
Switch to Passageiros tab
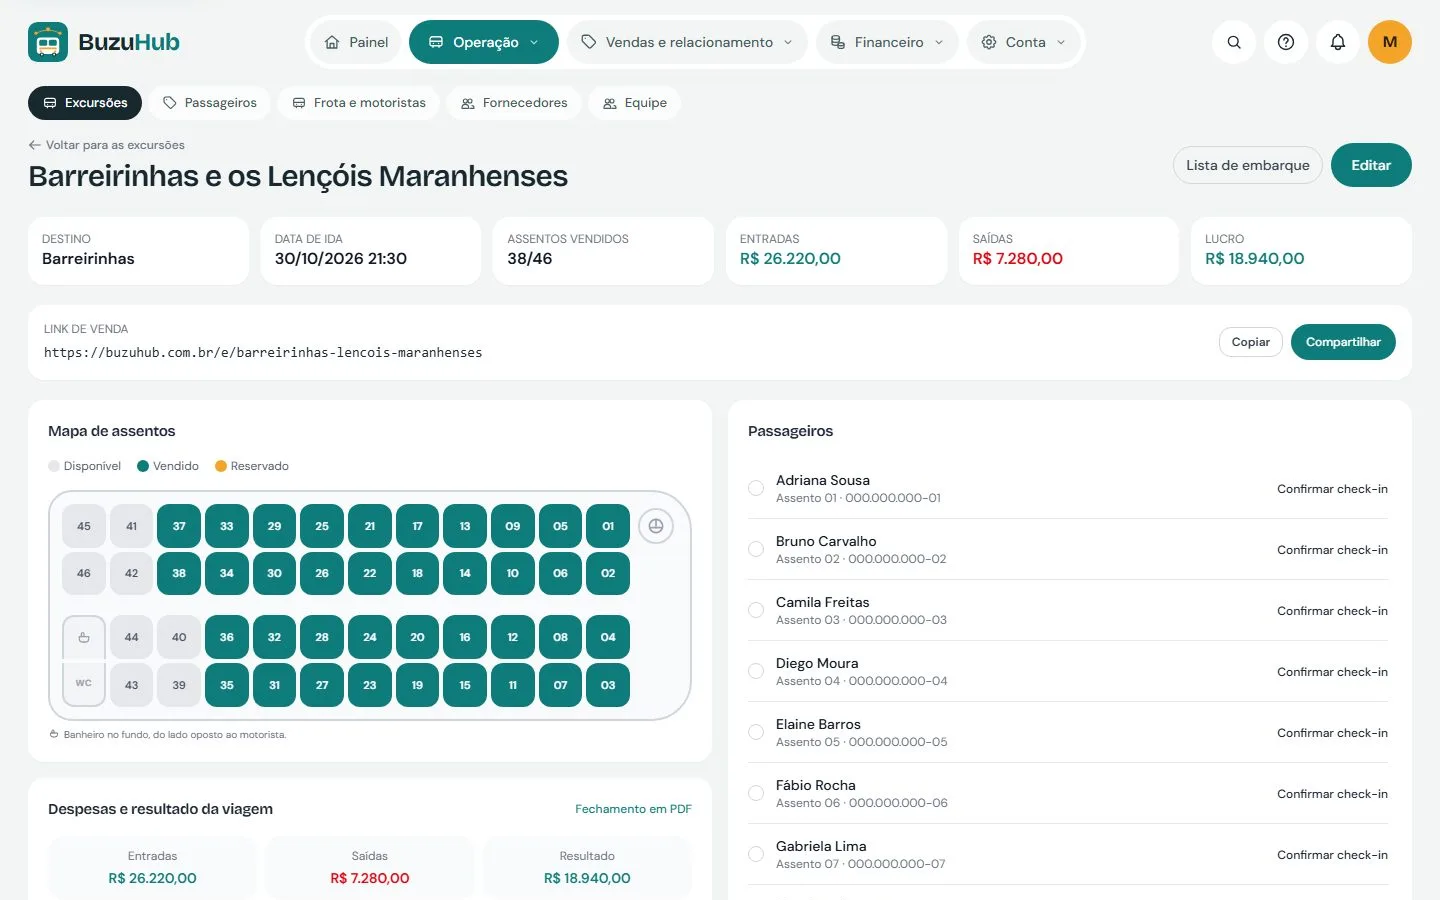pyautogui.click(x=210, y=103)
